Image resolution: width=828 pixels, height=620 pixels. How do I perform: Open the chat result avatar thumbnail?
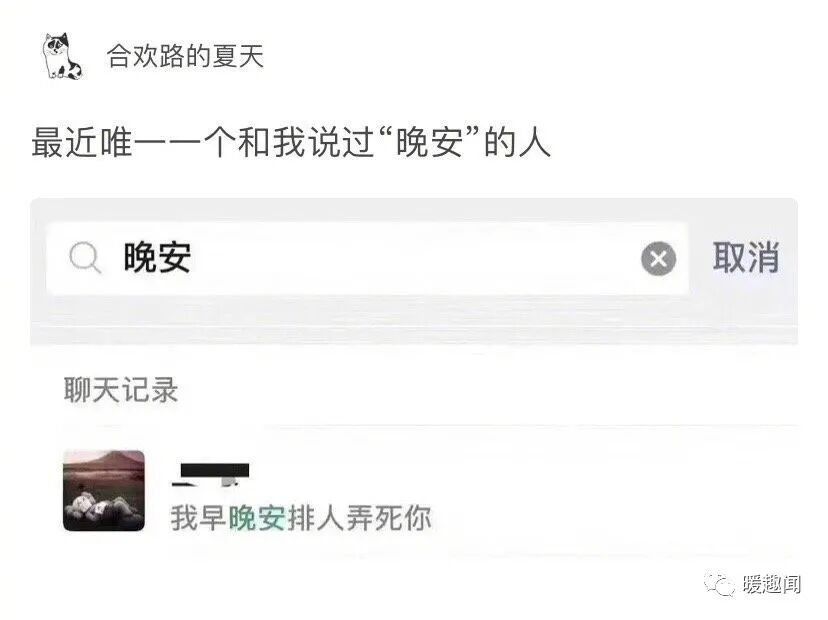104,490
